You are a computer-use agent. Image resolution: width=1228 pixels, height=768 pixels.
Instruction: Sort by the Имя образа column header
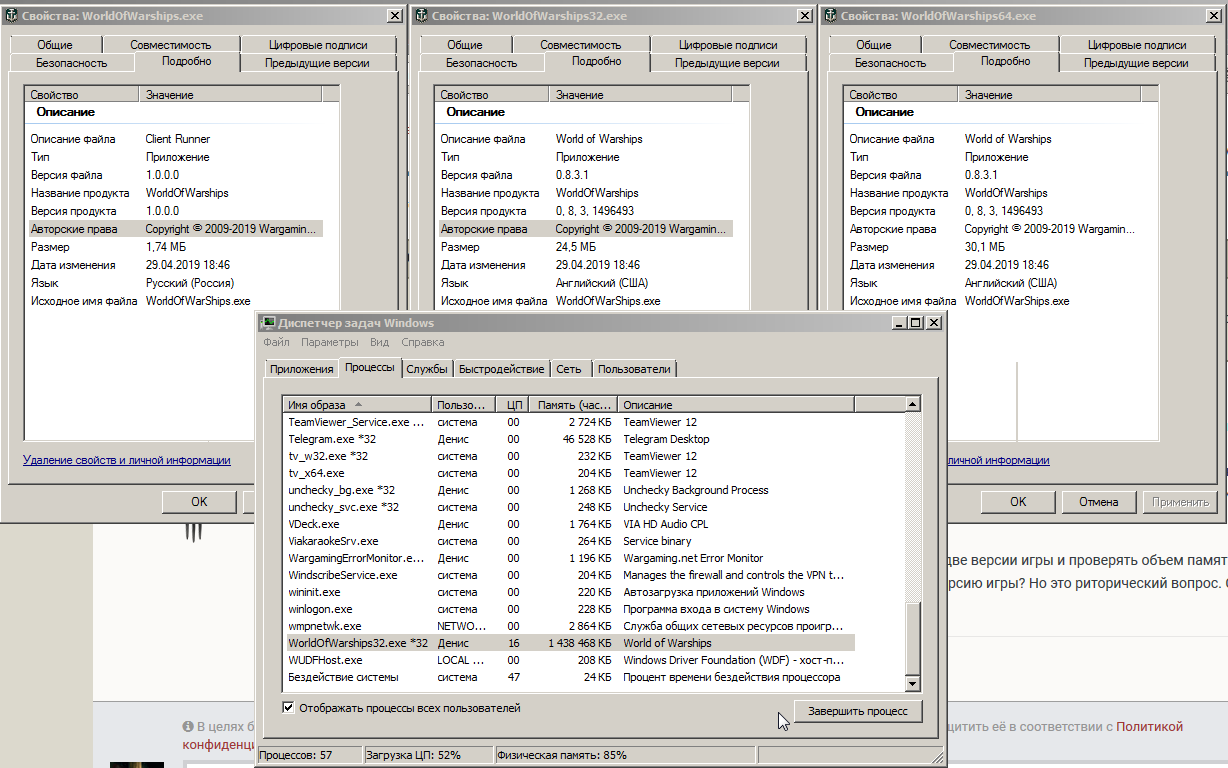pos(357,405)
